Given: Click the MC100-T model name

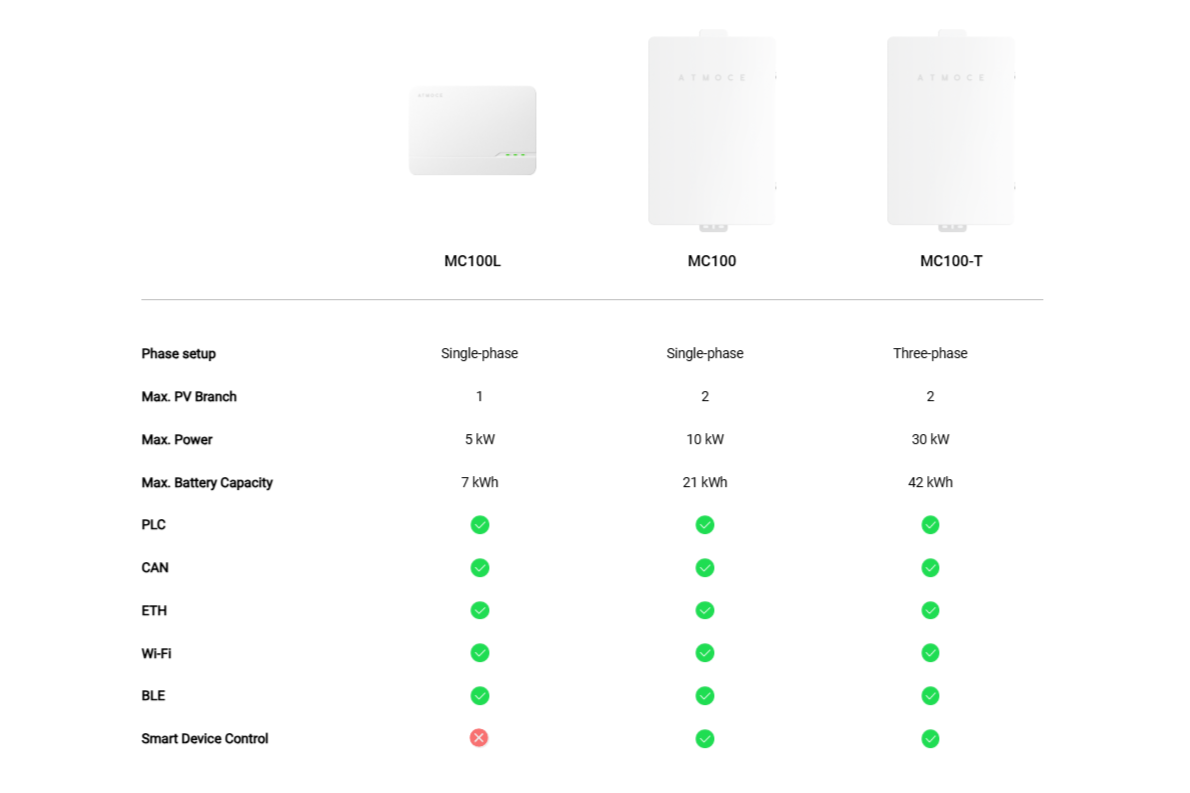Looking at the screenshot, I should click(950, 261).
